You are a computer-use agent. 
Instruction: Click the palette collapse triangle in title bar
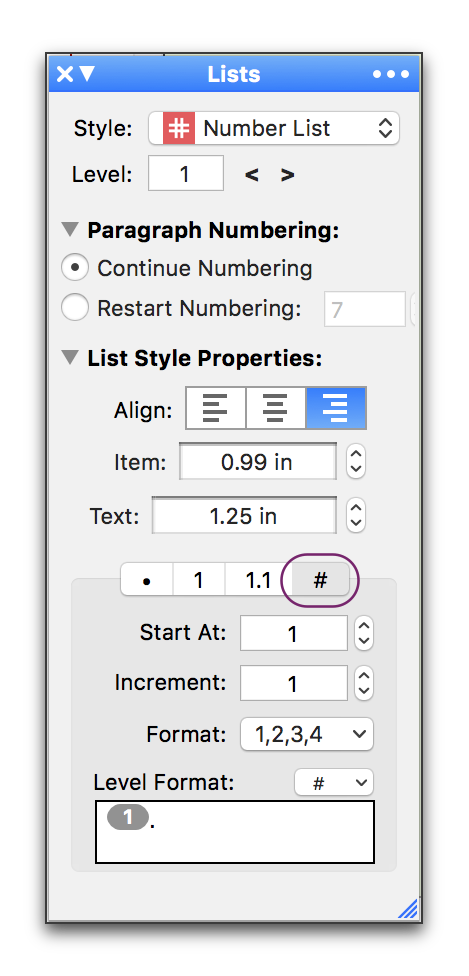tap(87, 74)
